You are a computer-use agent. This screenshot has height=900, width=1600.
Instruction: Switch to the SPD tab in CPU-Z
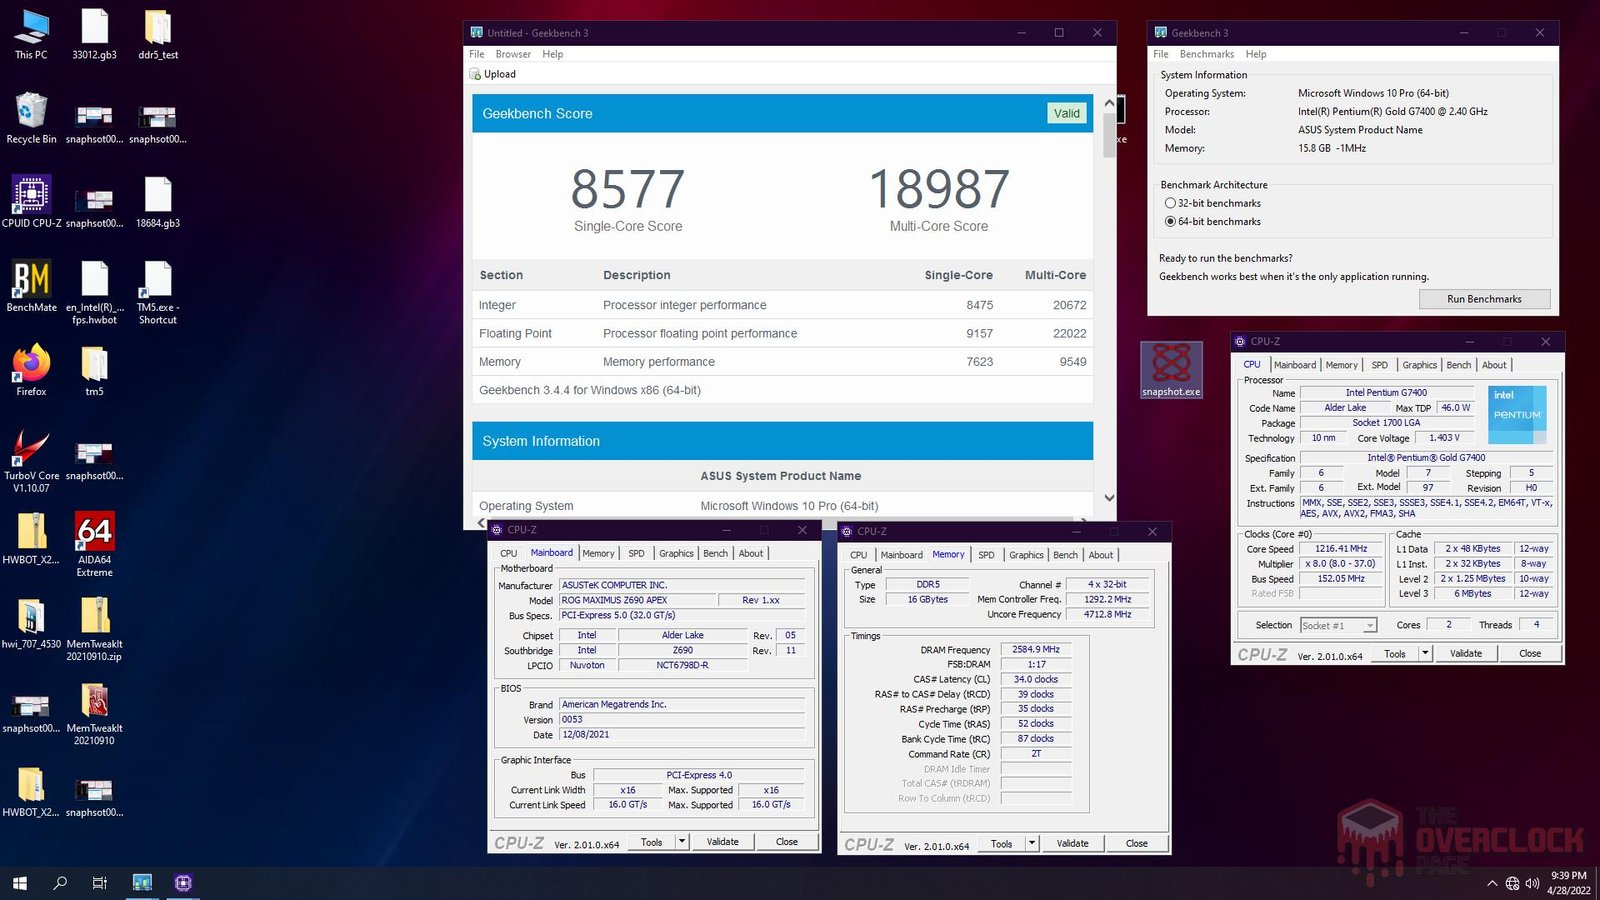1380,365
